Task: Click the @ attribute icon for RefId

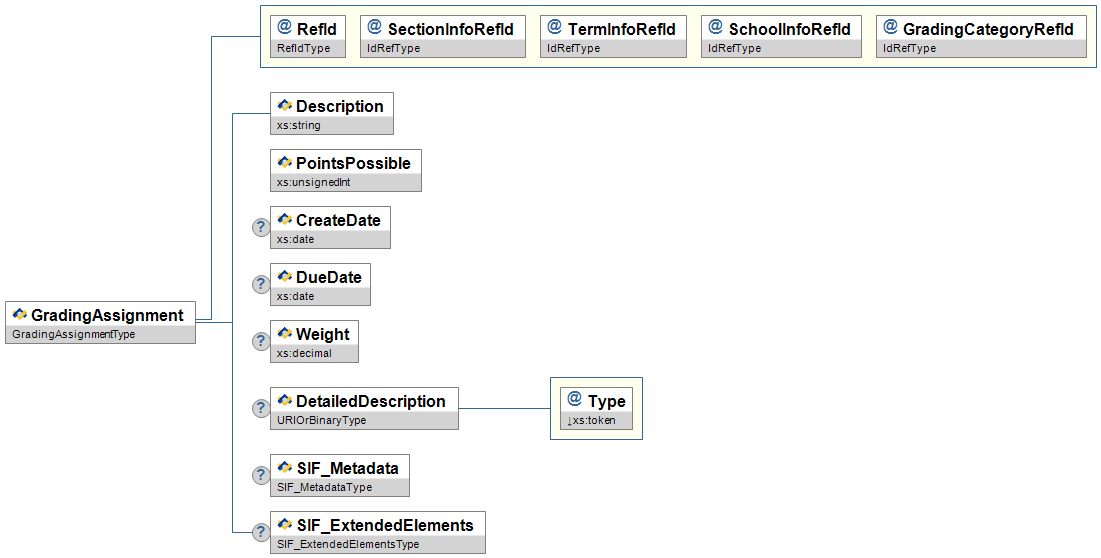Action: [283, 28]
